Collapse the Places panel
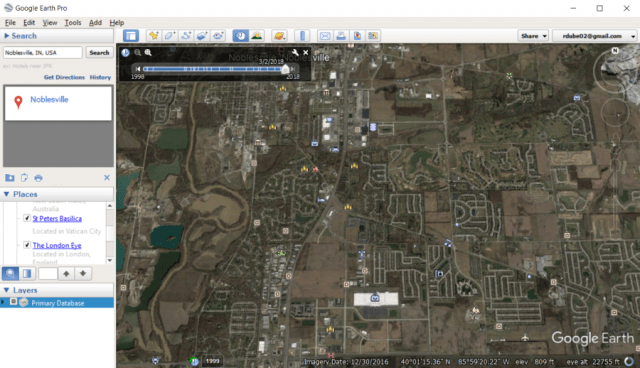The height and width of the screenshot is (368, 640). click(7, 194)
